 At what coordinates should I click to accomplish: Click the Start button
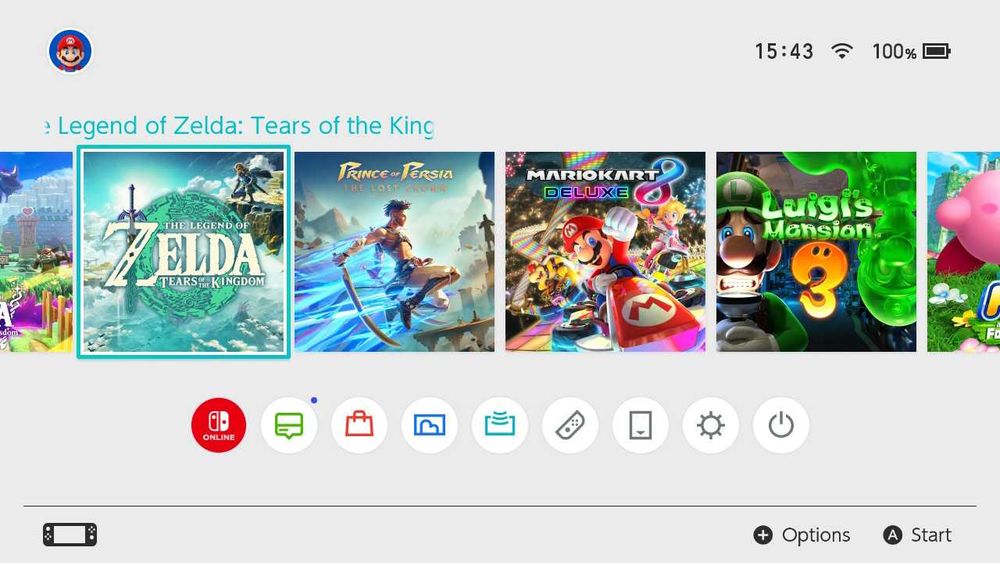click(x=917, y=535)
